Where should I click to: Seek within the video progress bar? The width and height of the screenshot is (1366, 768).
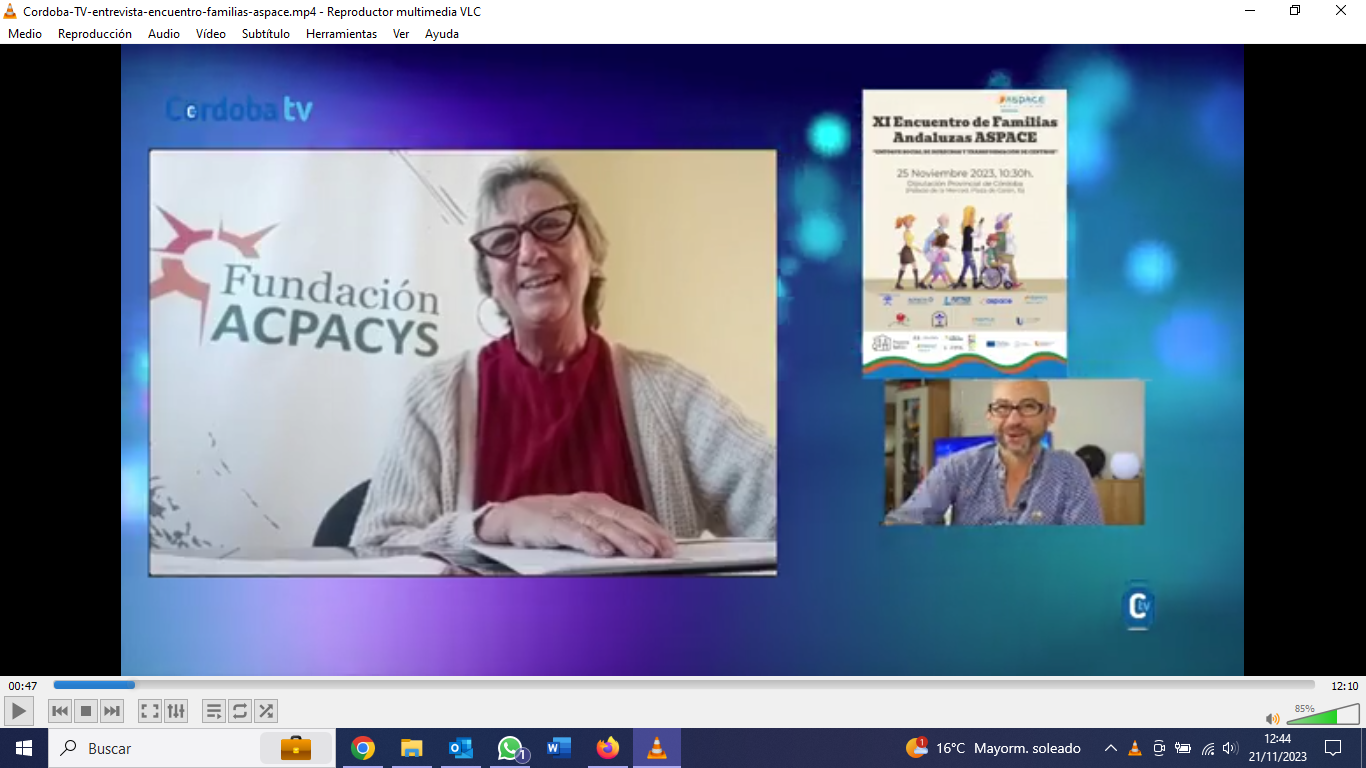(x=684, y=685)
